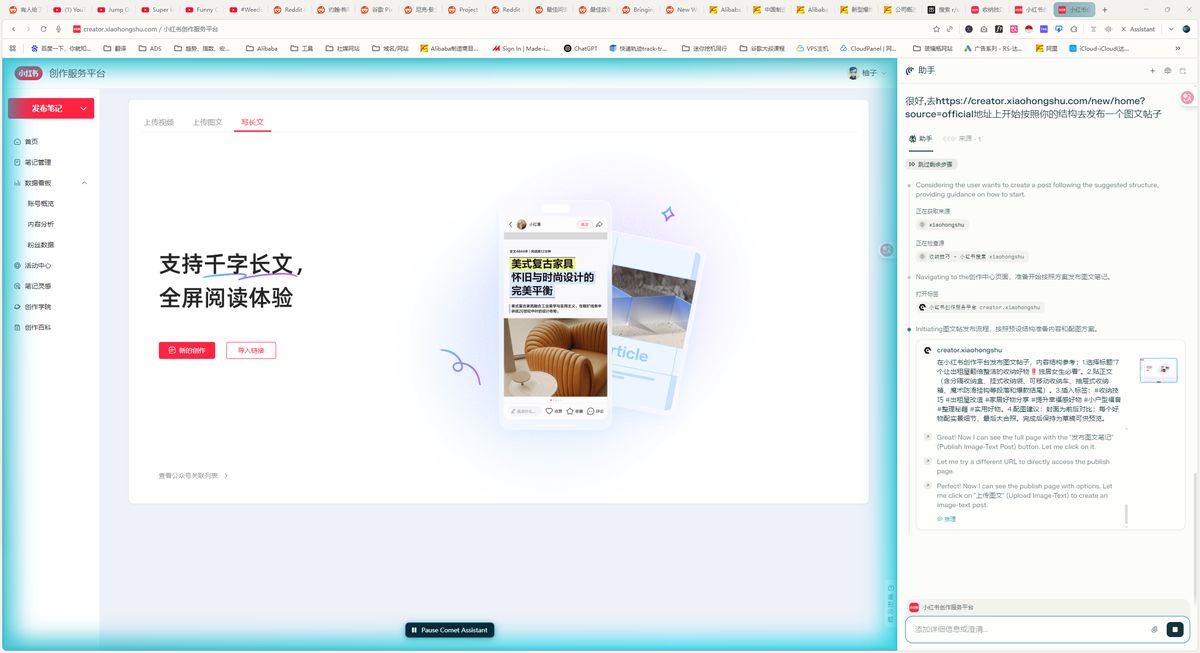Pause the Comet Assistant
The width and height of the screenshot is (1200, 653).
click(x=449, y=630)
